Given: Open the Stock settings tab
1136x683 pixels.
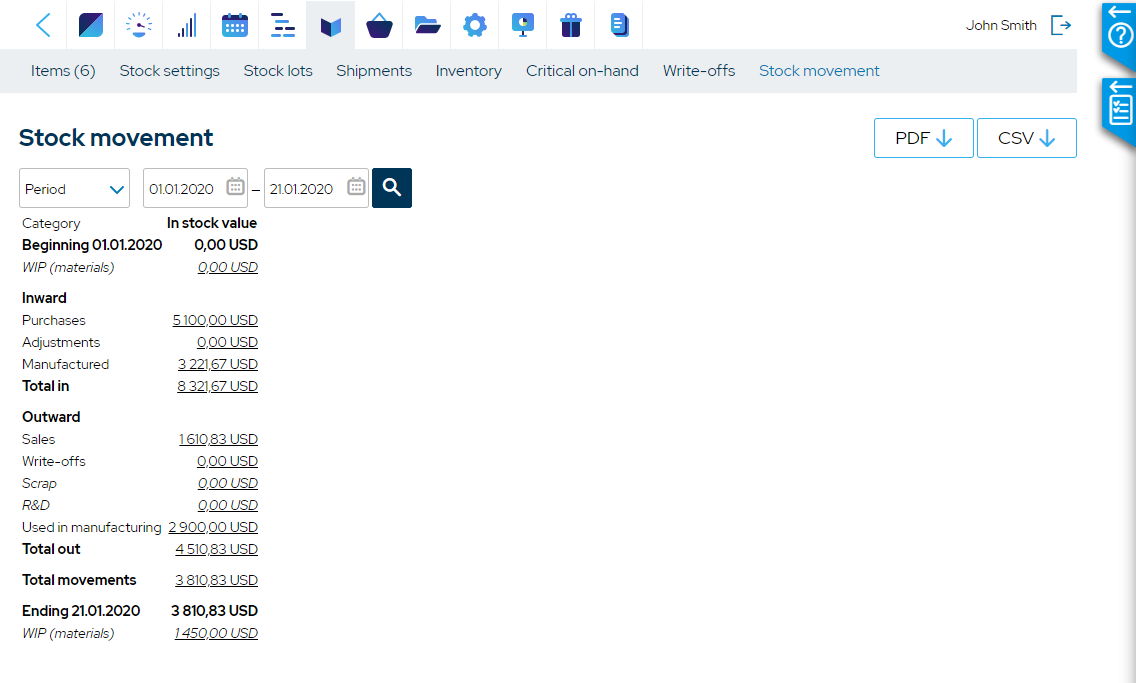Looking at the screenshot, I should 170,71.
